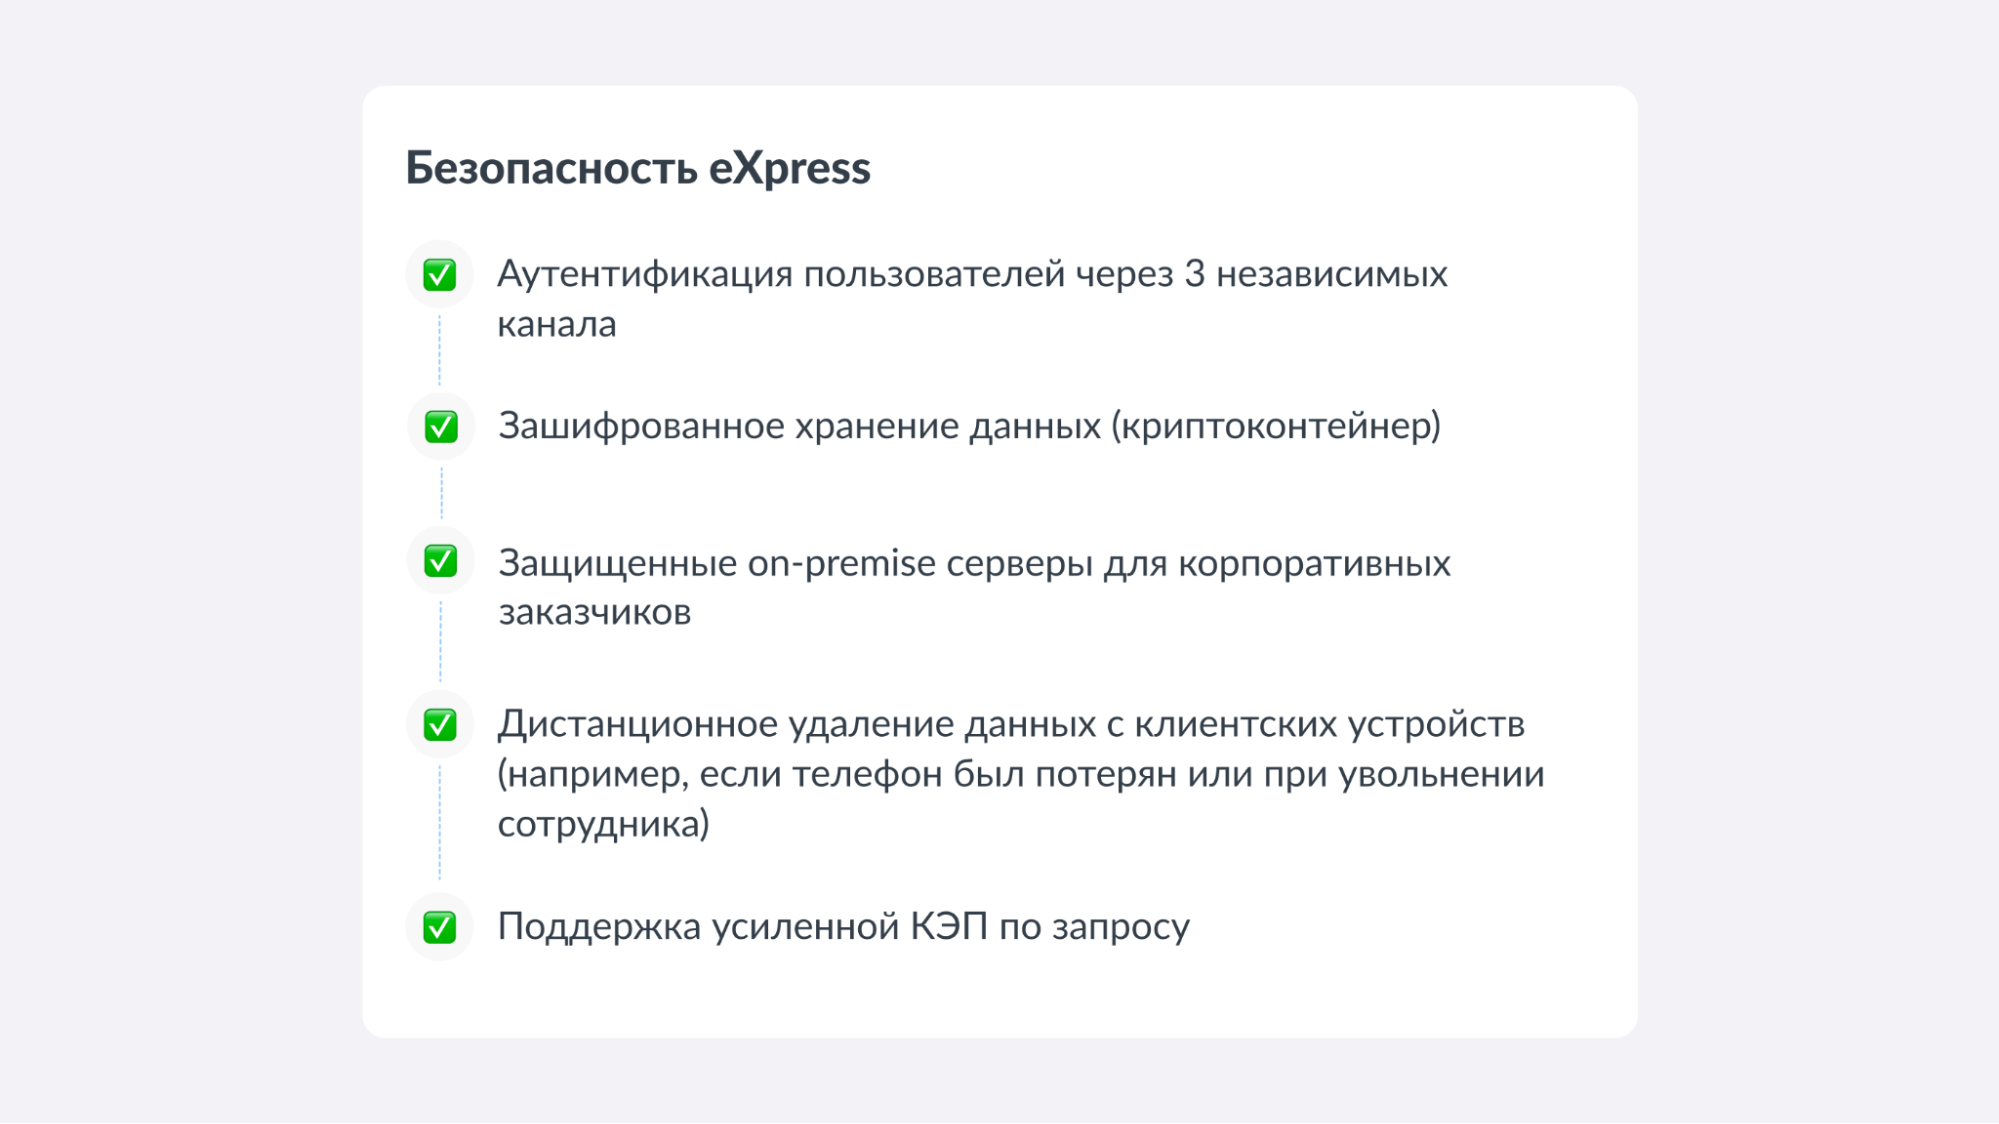Click the word '(криптоконтейнер)' in parentheses

[1276, 426]
